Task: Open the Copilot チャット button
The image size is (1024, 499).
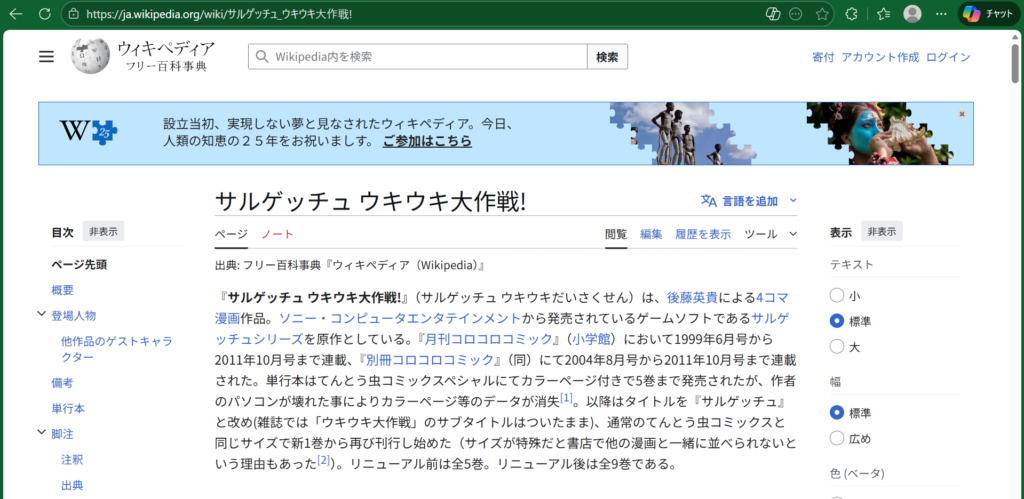Action: click(987, 14)
